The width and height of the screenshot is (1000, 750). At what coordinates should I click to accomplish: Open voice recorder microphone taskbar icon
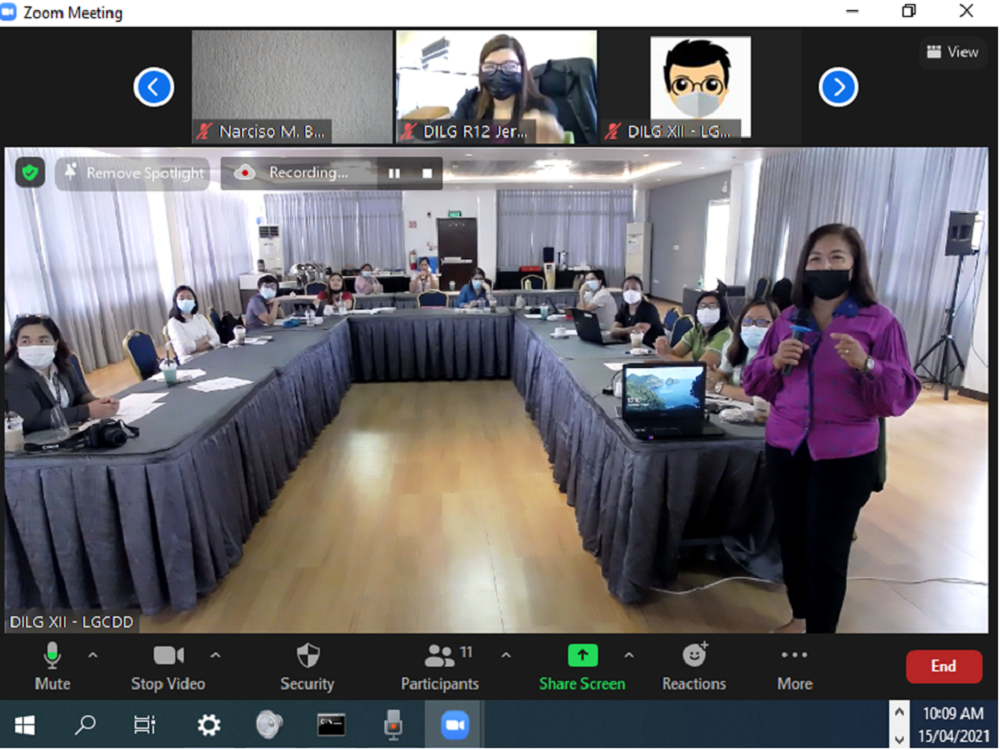[393, 725]
